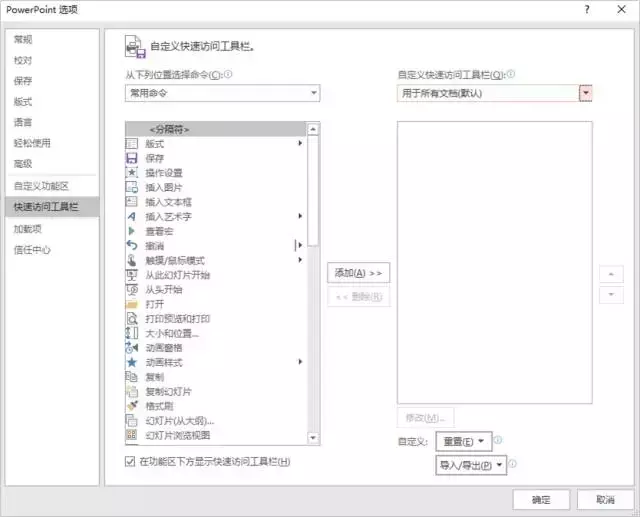Expand the 插入艺术字 submenu arrow
640x517 pixels.
(300, 216)
